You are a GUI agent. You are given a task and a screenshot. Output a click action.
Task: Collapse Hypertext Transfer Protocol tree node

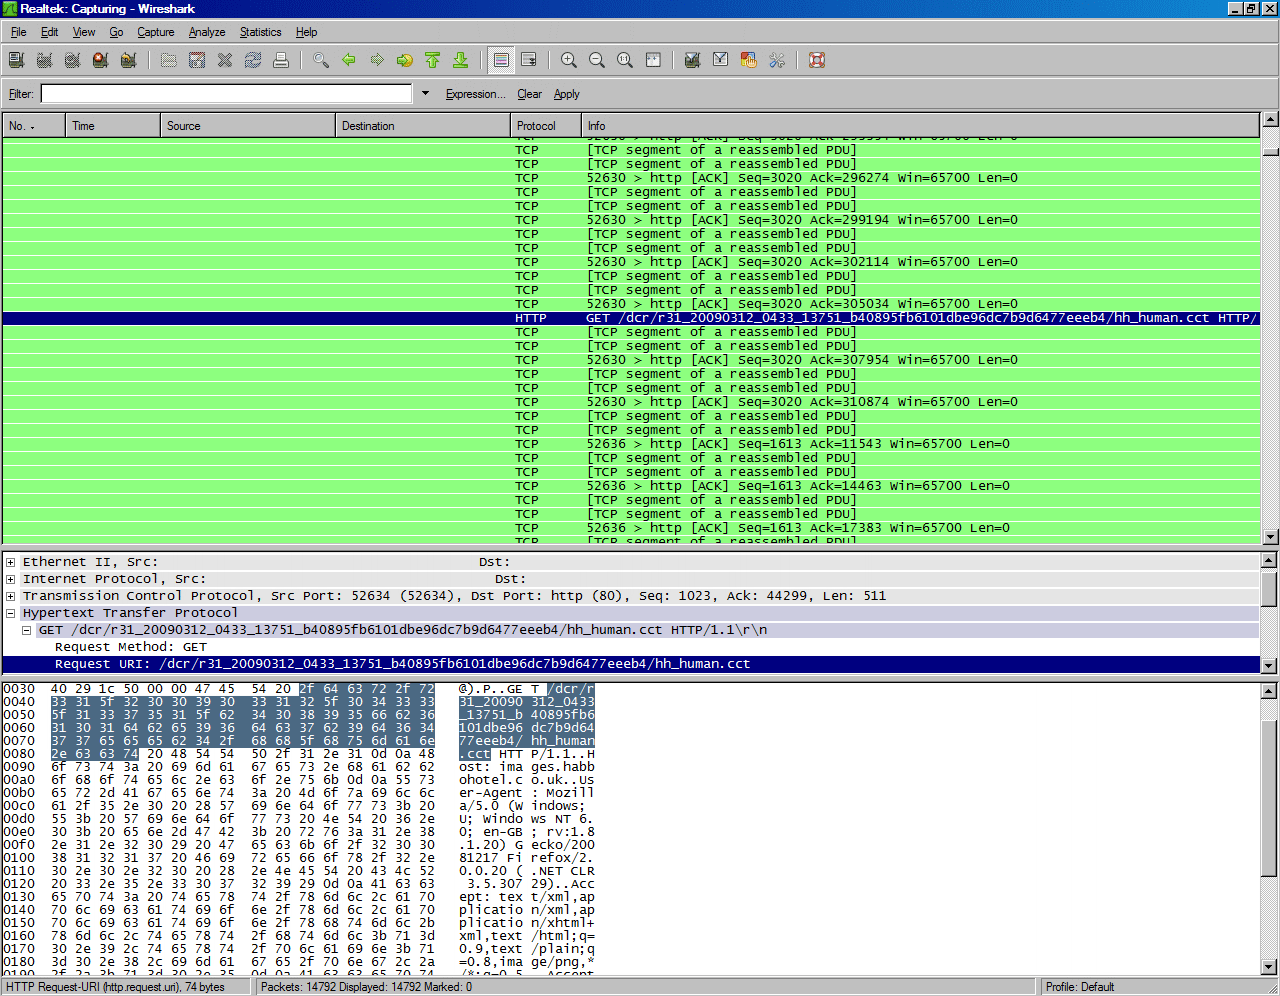[x=11, y=613]
